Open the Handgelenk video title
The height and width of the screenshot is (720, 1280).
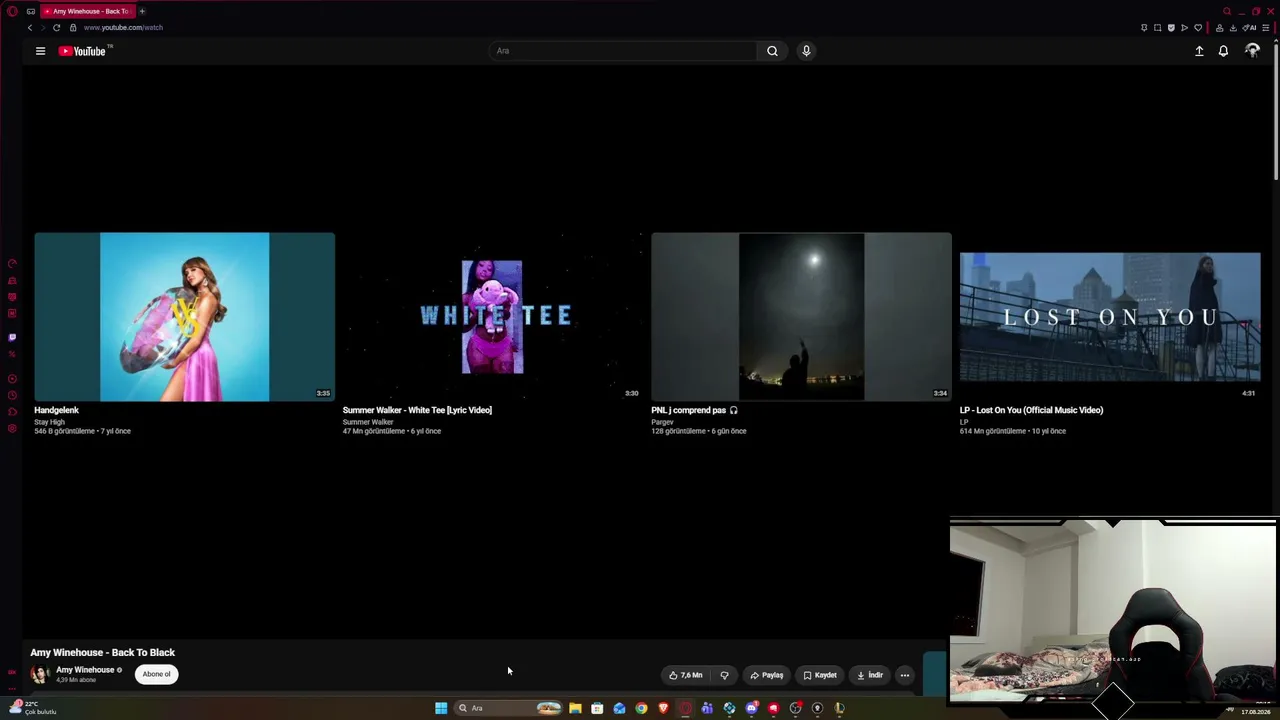point(56,410)
